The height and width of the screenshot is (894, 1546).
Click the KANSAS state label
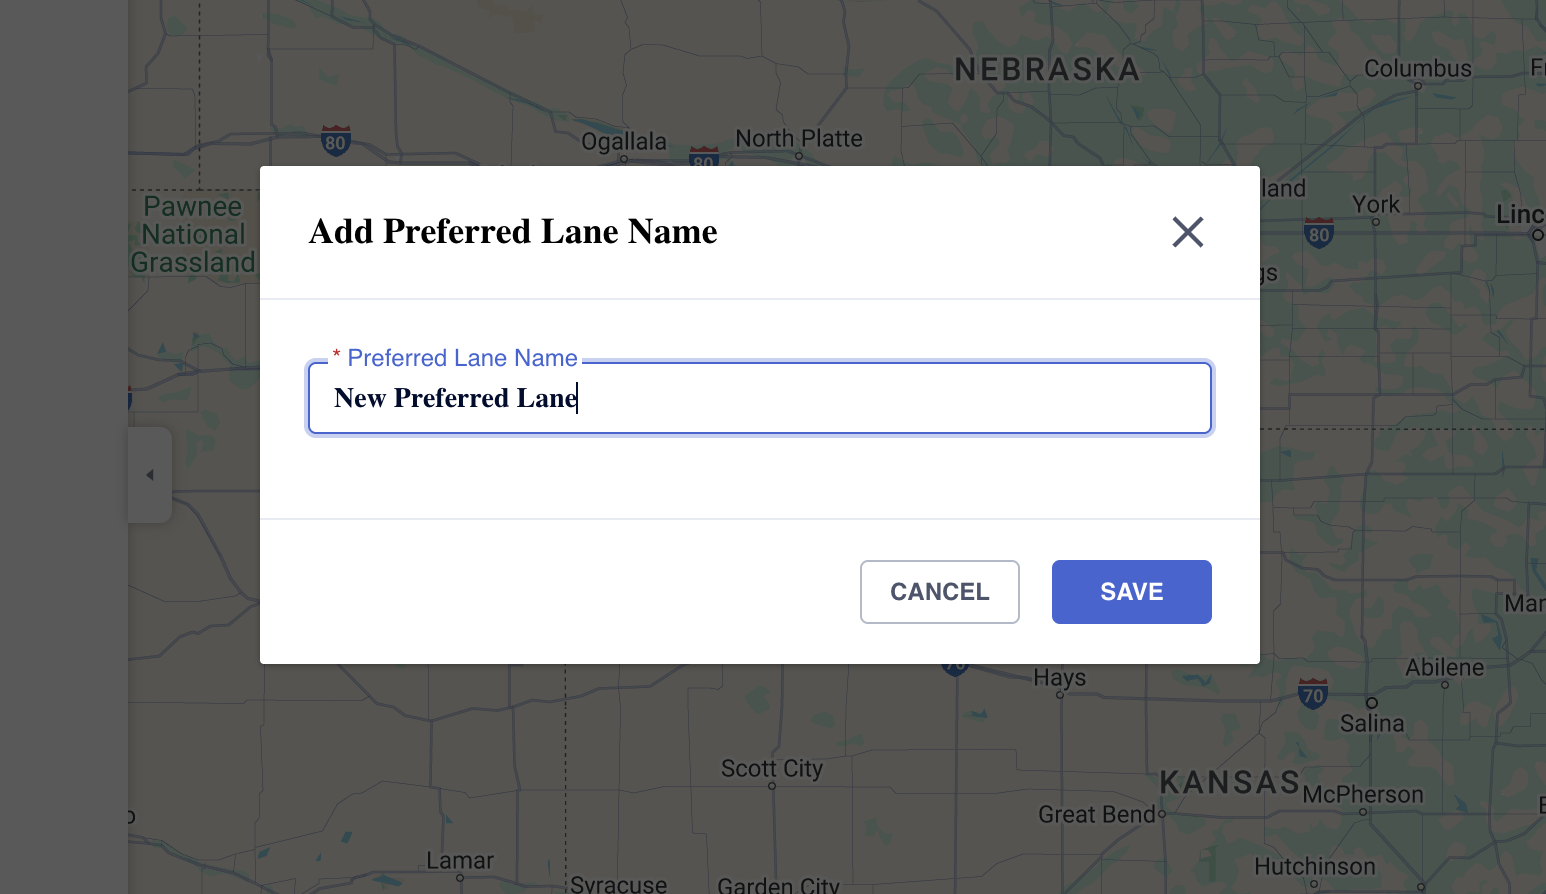click(1229, 782)
